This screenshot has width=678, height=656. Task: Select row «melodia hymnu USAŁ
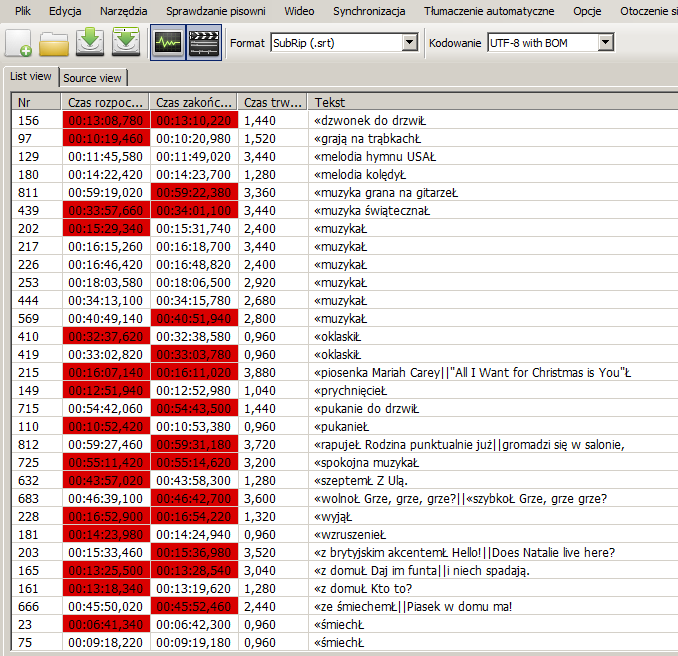pos(345,157)
